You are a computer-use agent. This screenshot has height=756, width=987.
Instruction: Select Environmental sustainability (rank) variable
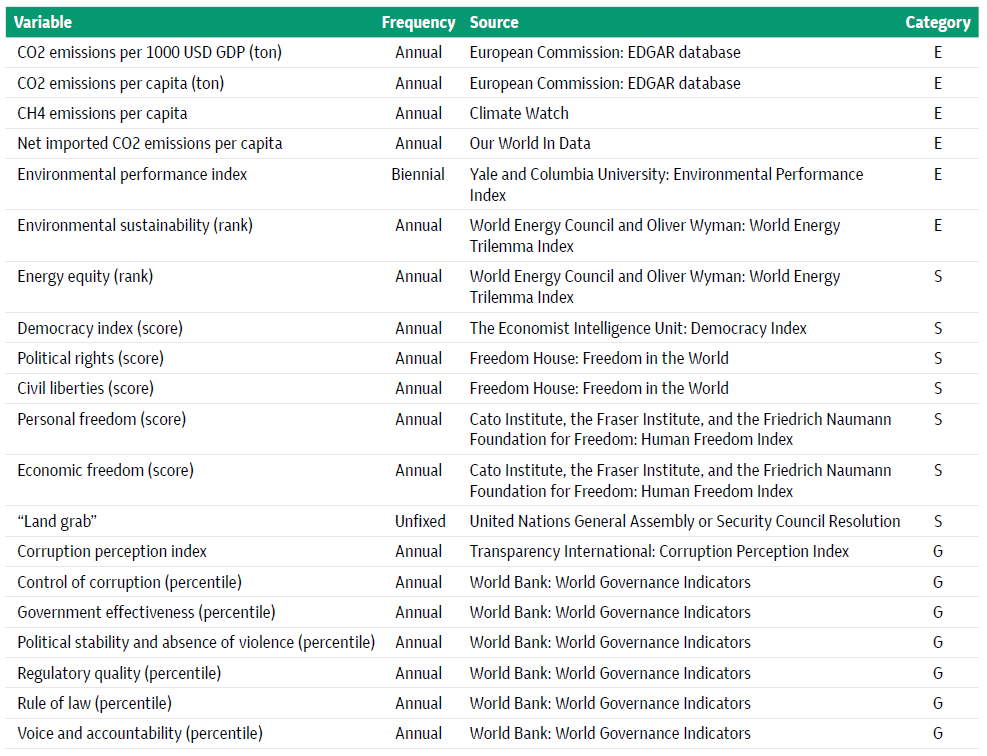[135, 225]
